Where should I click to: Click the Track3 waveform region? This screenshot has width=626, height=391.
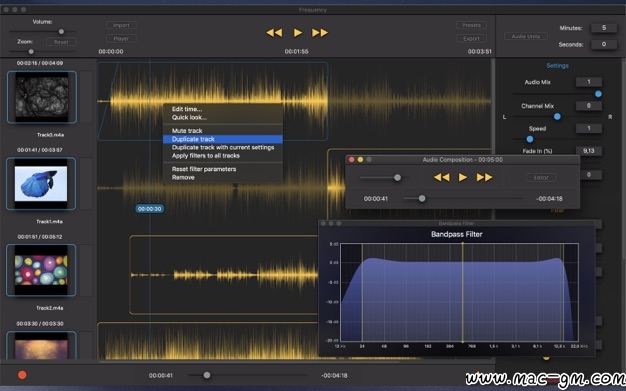(213, 101)
